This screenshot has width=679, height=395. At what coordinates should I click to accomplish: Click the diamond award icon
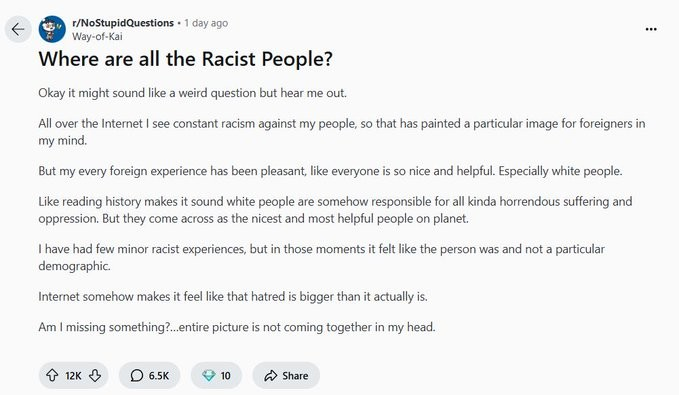[x=208, y=375]
